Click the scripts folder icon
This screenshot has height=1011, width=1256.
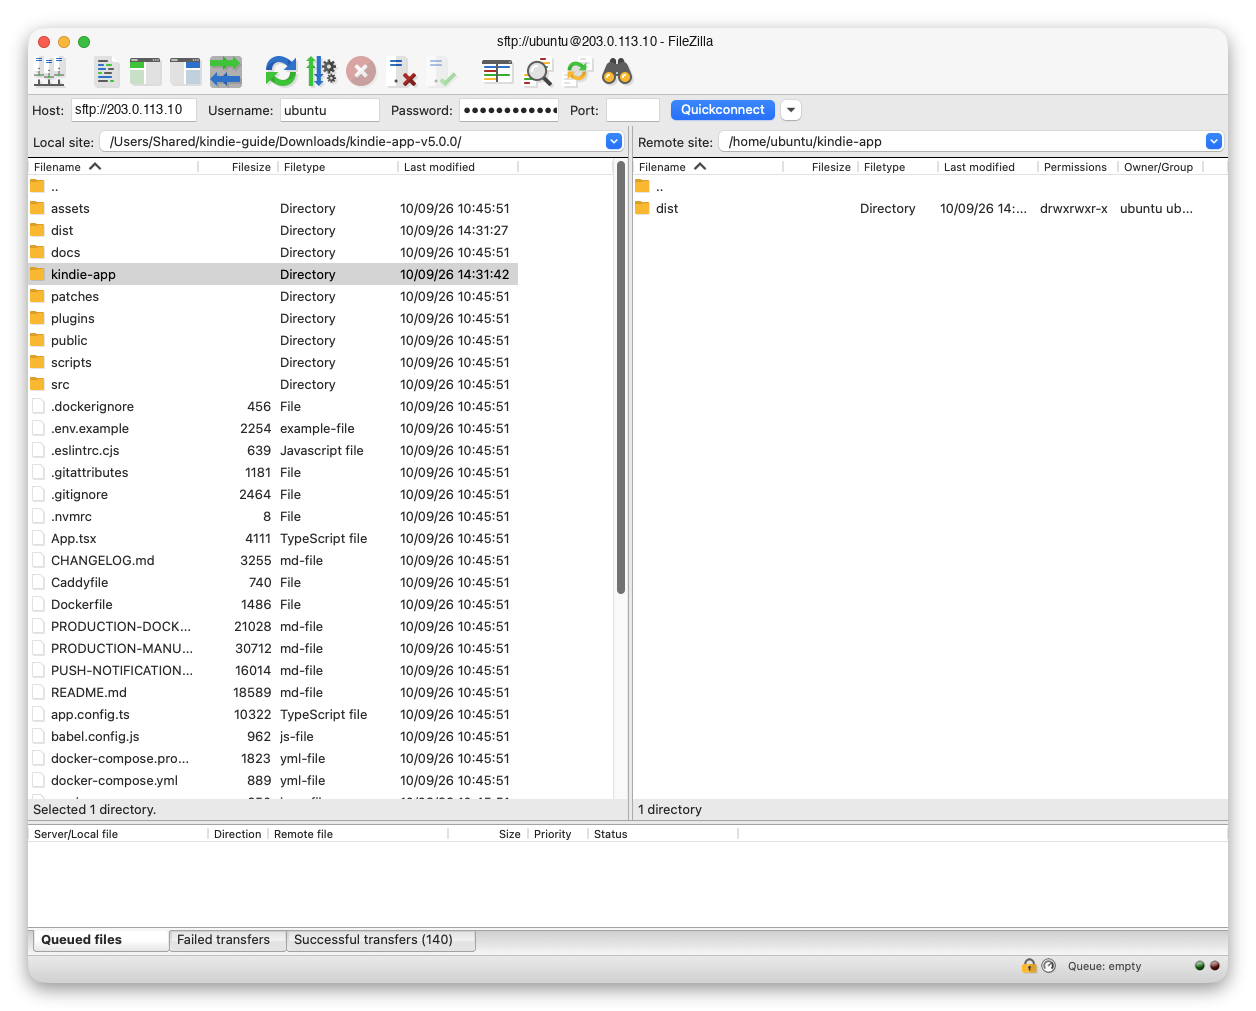[x=38, y=362]
